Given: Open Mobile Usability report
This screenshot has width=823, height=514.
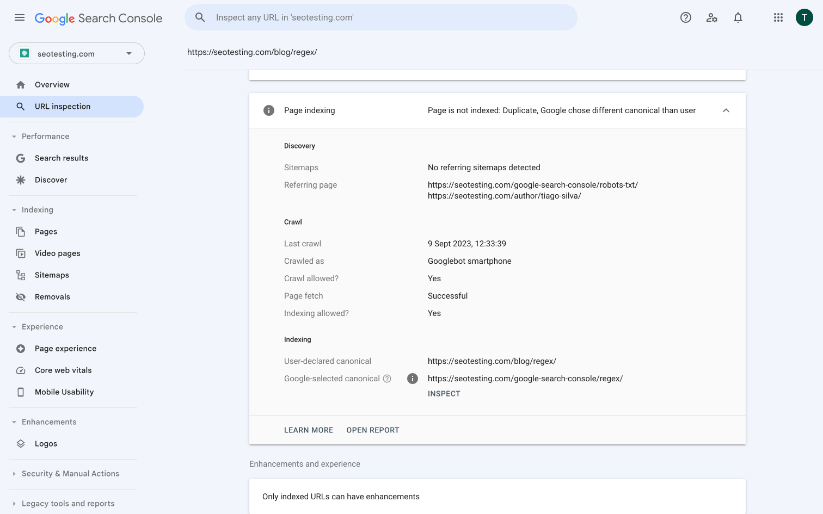Looking at the screenshot, I should tap(64, 392).
